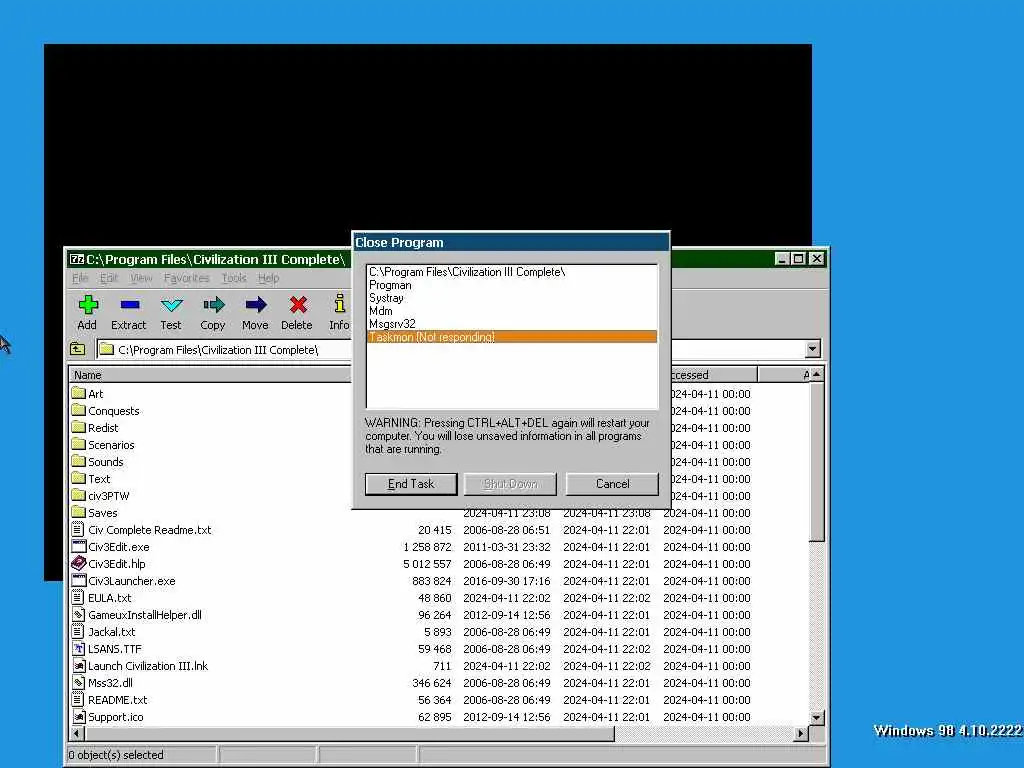The width and height of the screenshot is (1024, 768).
Task: Open the Tools menu
Action: coord(234,278)
